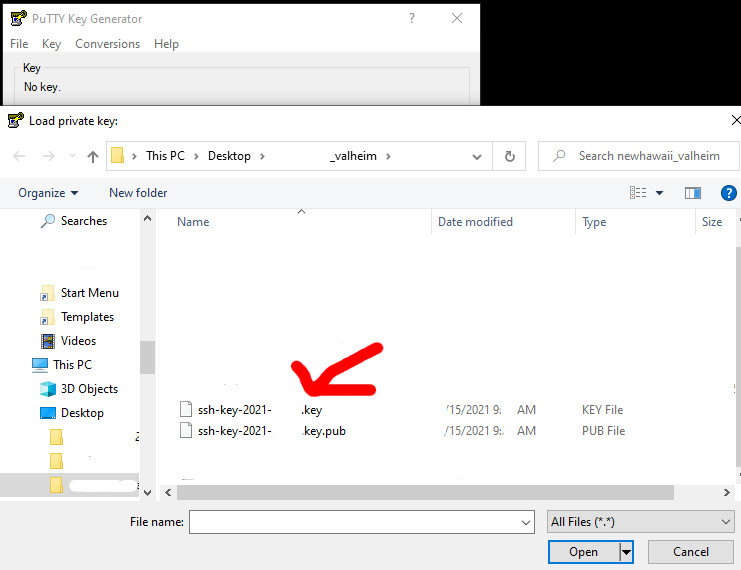Open the File menu in PuTTY Key Generator
Screen dimensions: 741x570
click(x=19, y=44)
